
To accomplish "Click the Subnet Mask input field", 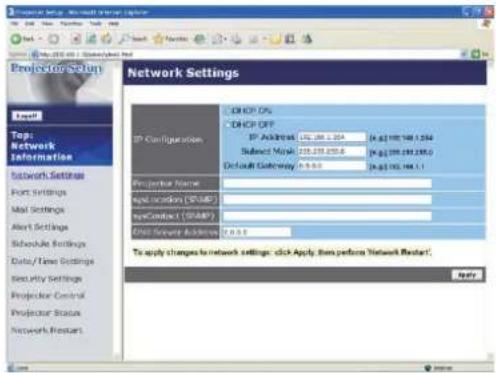I will point(332,151).
